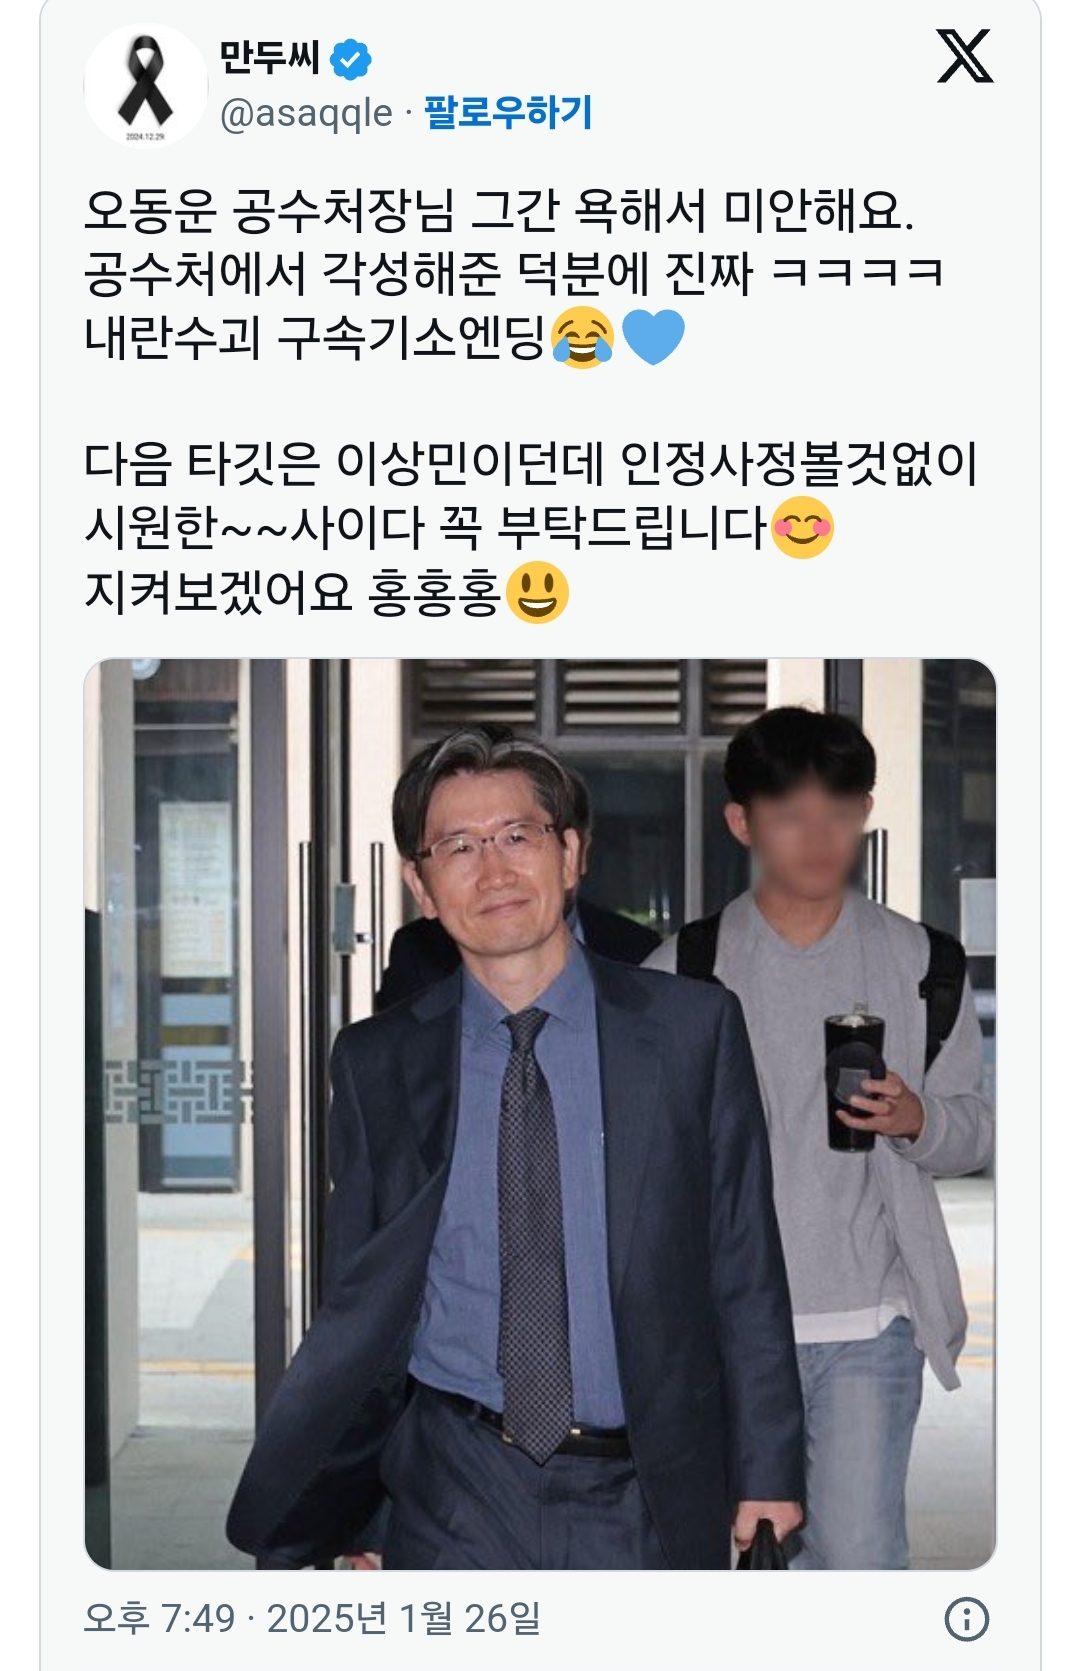The width and height of the screenshot is (1080, 1671).
Task: Open the tweet info circle icon
Action: tap(966, 1619)
